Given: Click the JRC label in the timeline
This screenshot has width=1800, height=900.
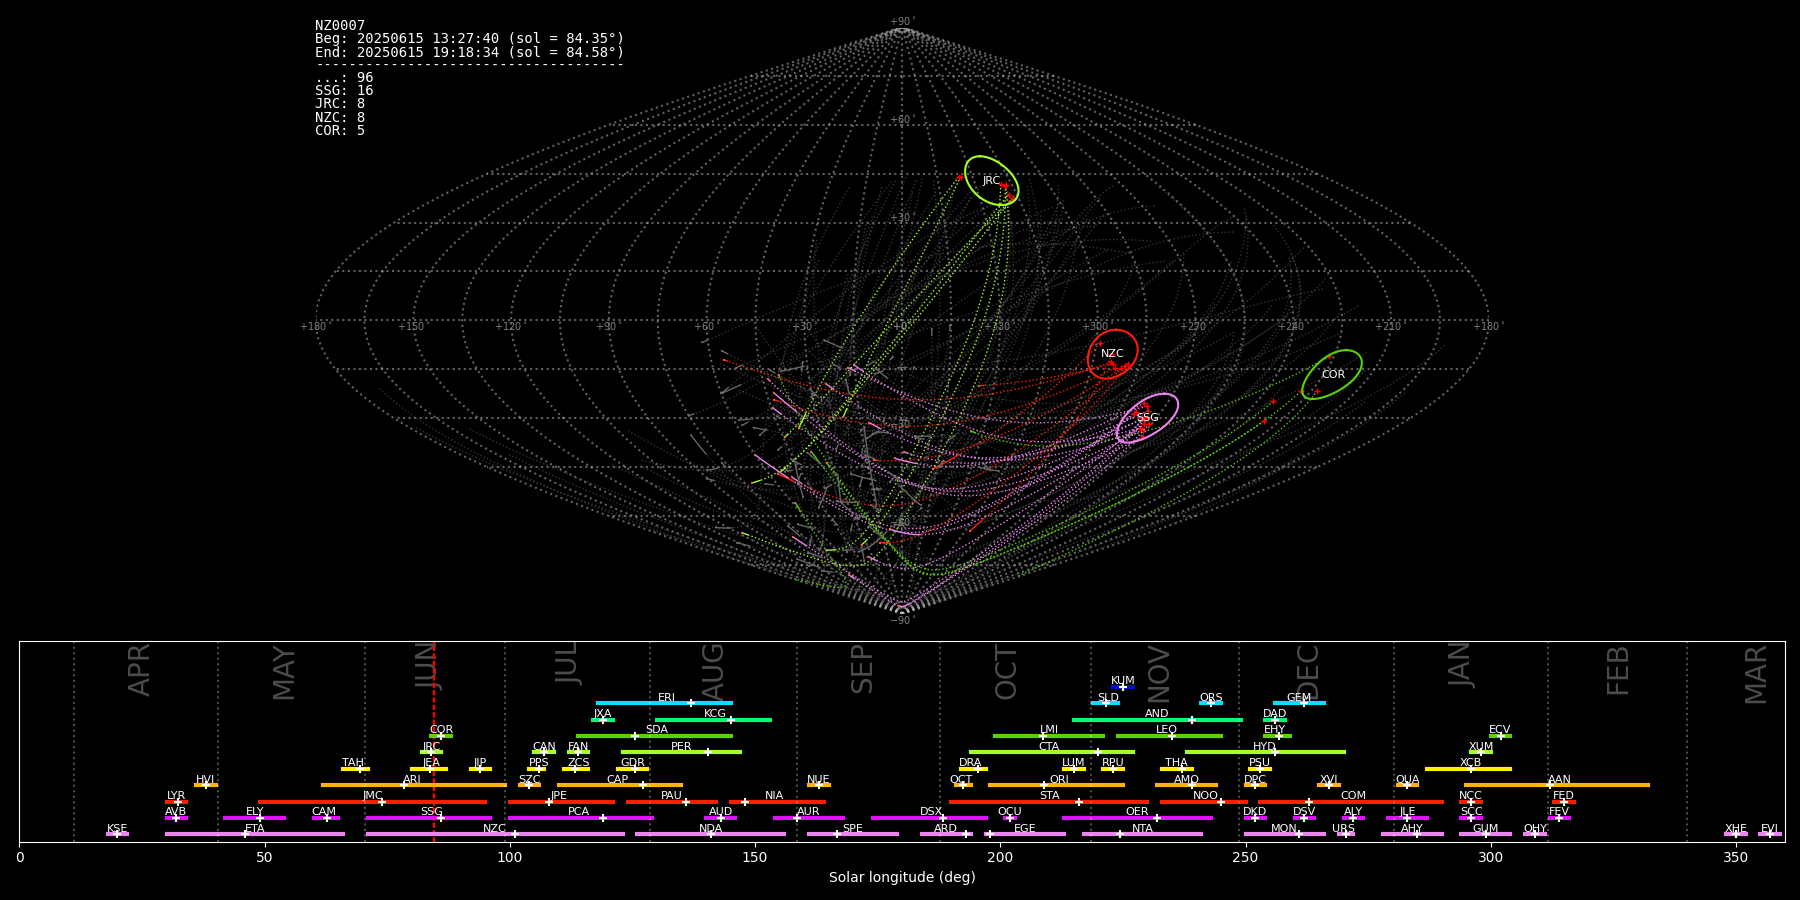Looking at the screenshot, I should pos(431,747).
